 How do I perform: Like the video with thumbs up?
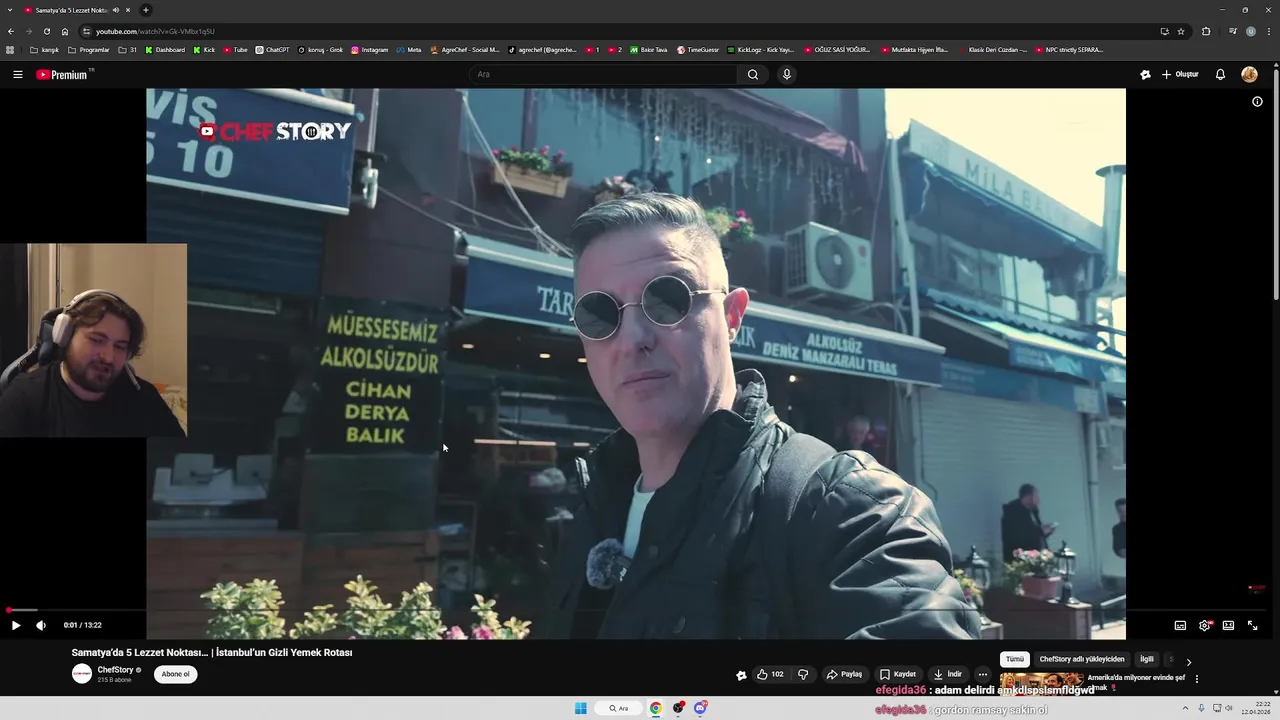tap(770, 674)
